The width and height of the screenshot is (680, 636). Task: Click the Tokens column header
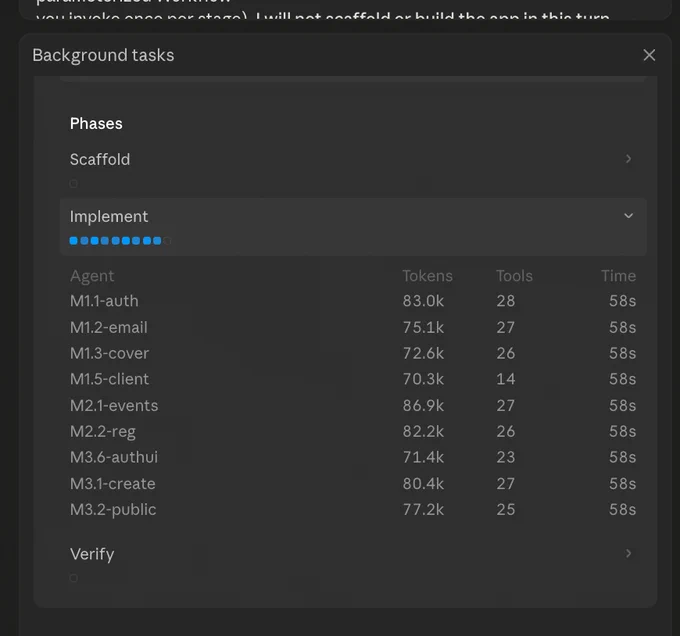[427, 276]
